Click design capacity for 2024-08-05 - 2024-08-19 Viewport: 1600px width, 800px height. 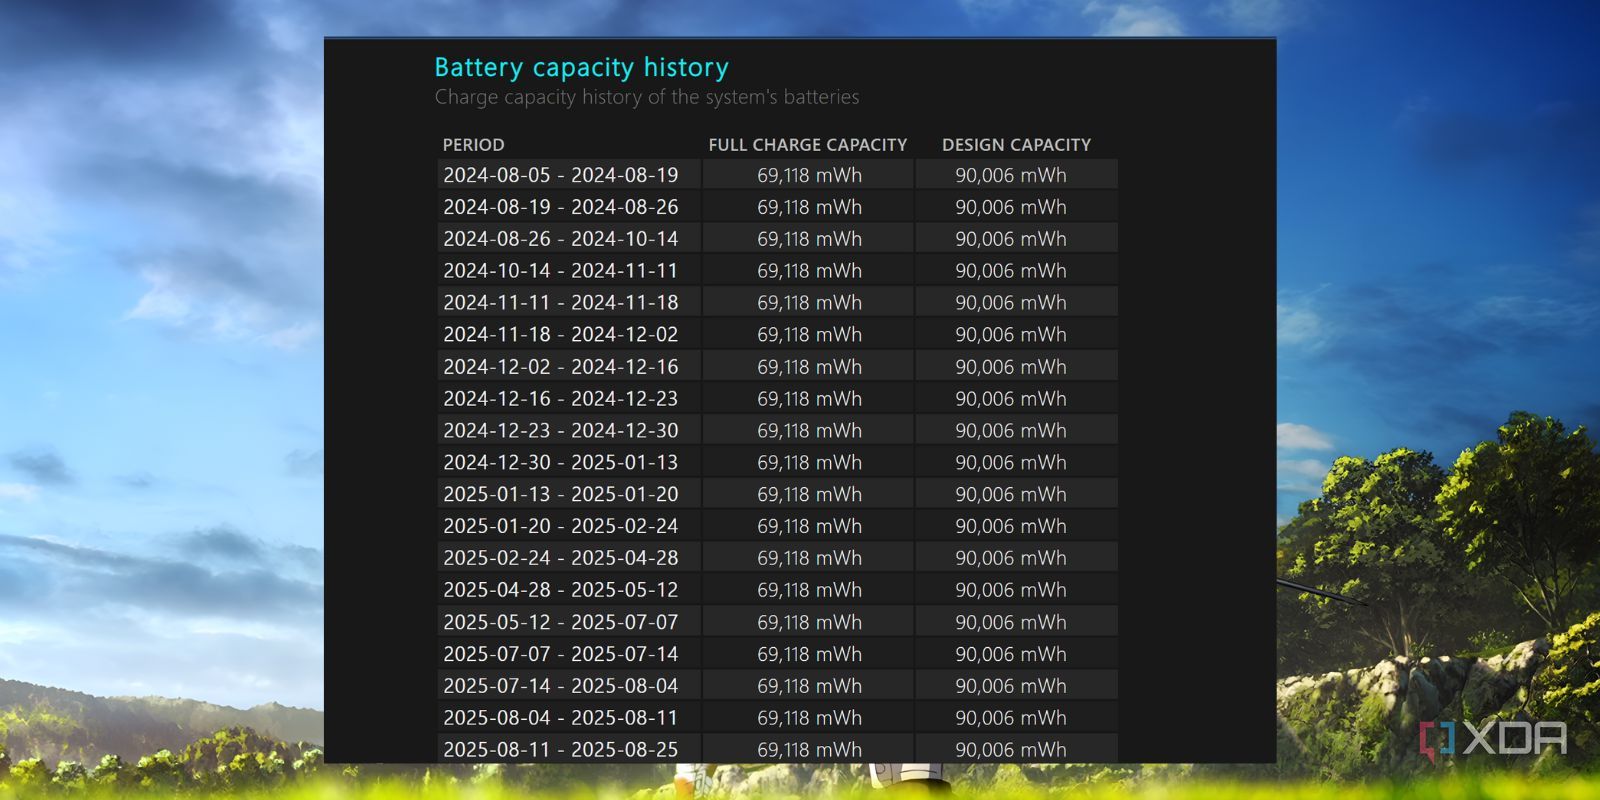(x=1011, y=175)
